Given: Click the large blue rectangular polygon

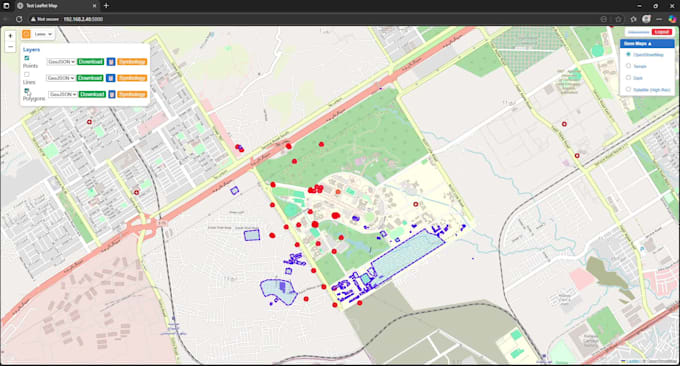Looking at the screenshot, I should click(407, 256).
